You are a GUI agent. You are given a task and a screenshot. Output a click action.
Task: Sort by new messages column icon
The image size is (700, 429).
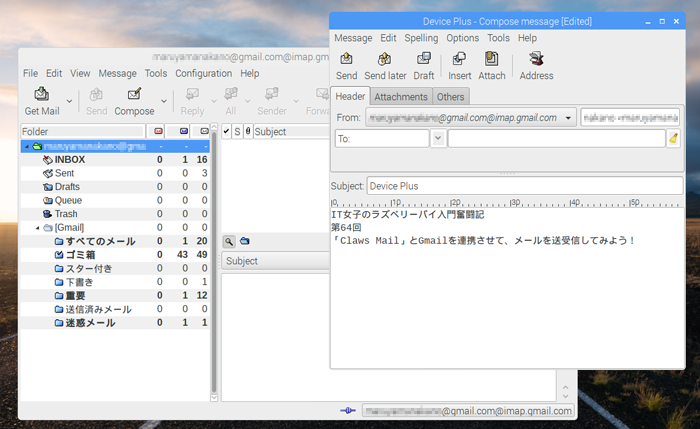(x=158, y=131)
